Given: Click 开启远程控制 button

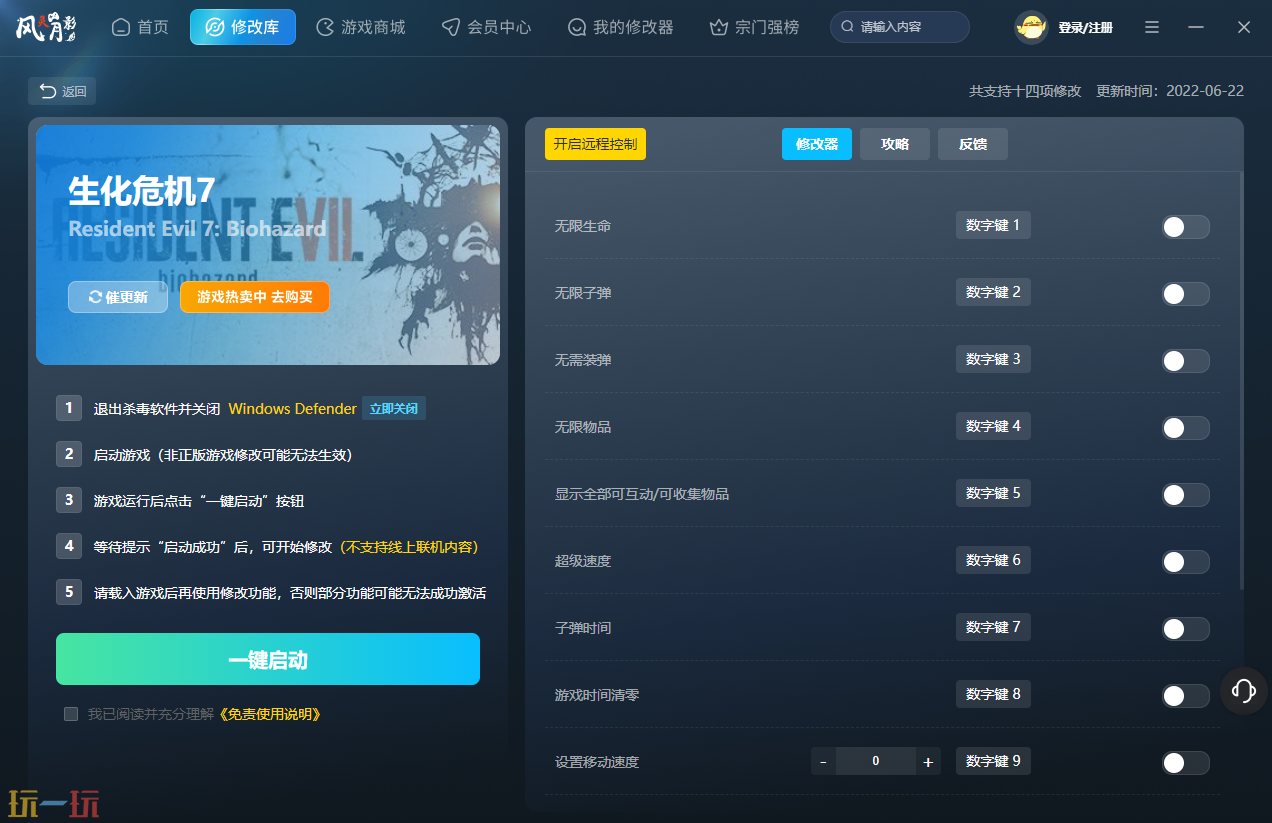Looking at the screenshot, I should click(595, 144).
